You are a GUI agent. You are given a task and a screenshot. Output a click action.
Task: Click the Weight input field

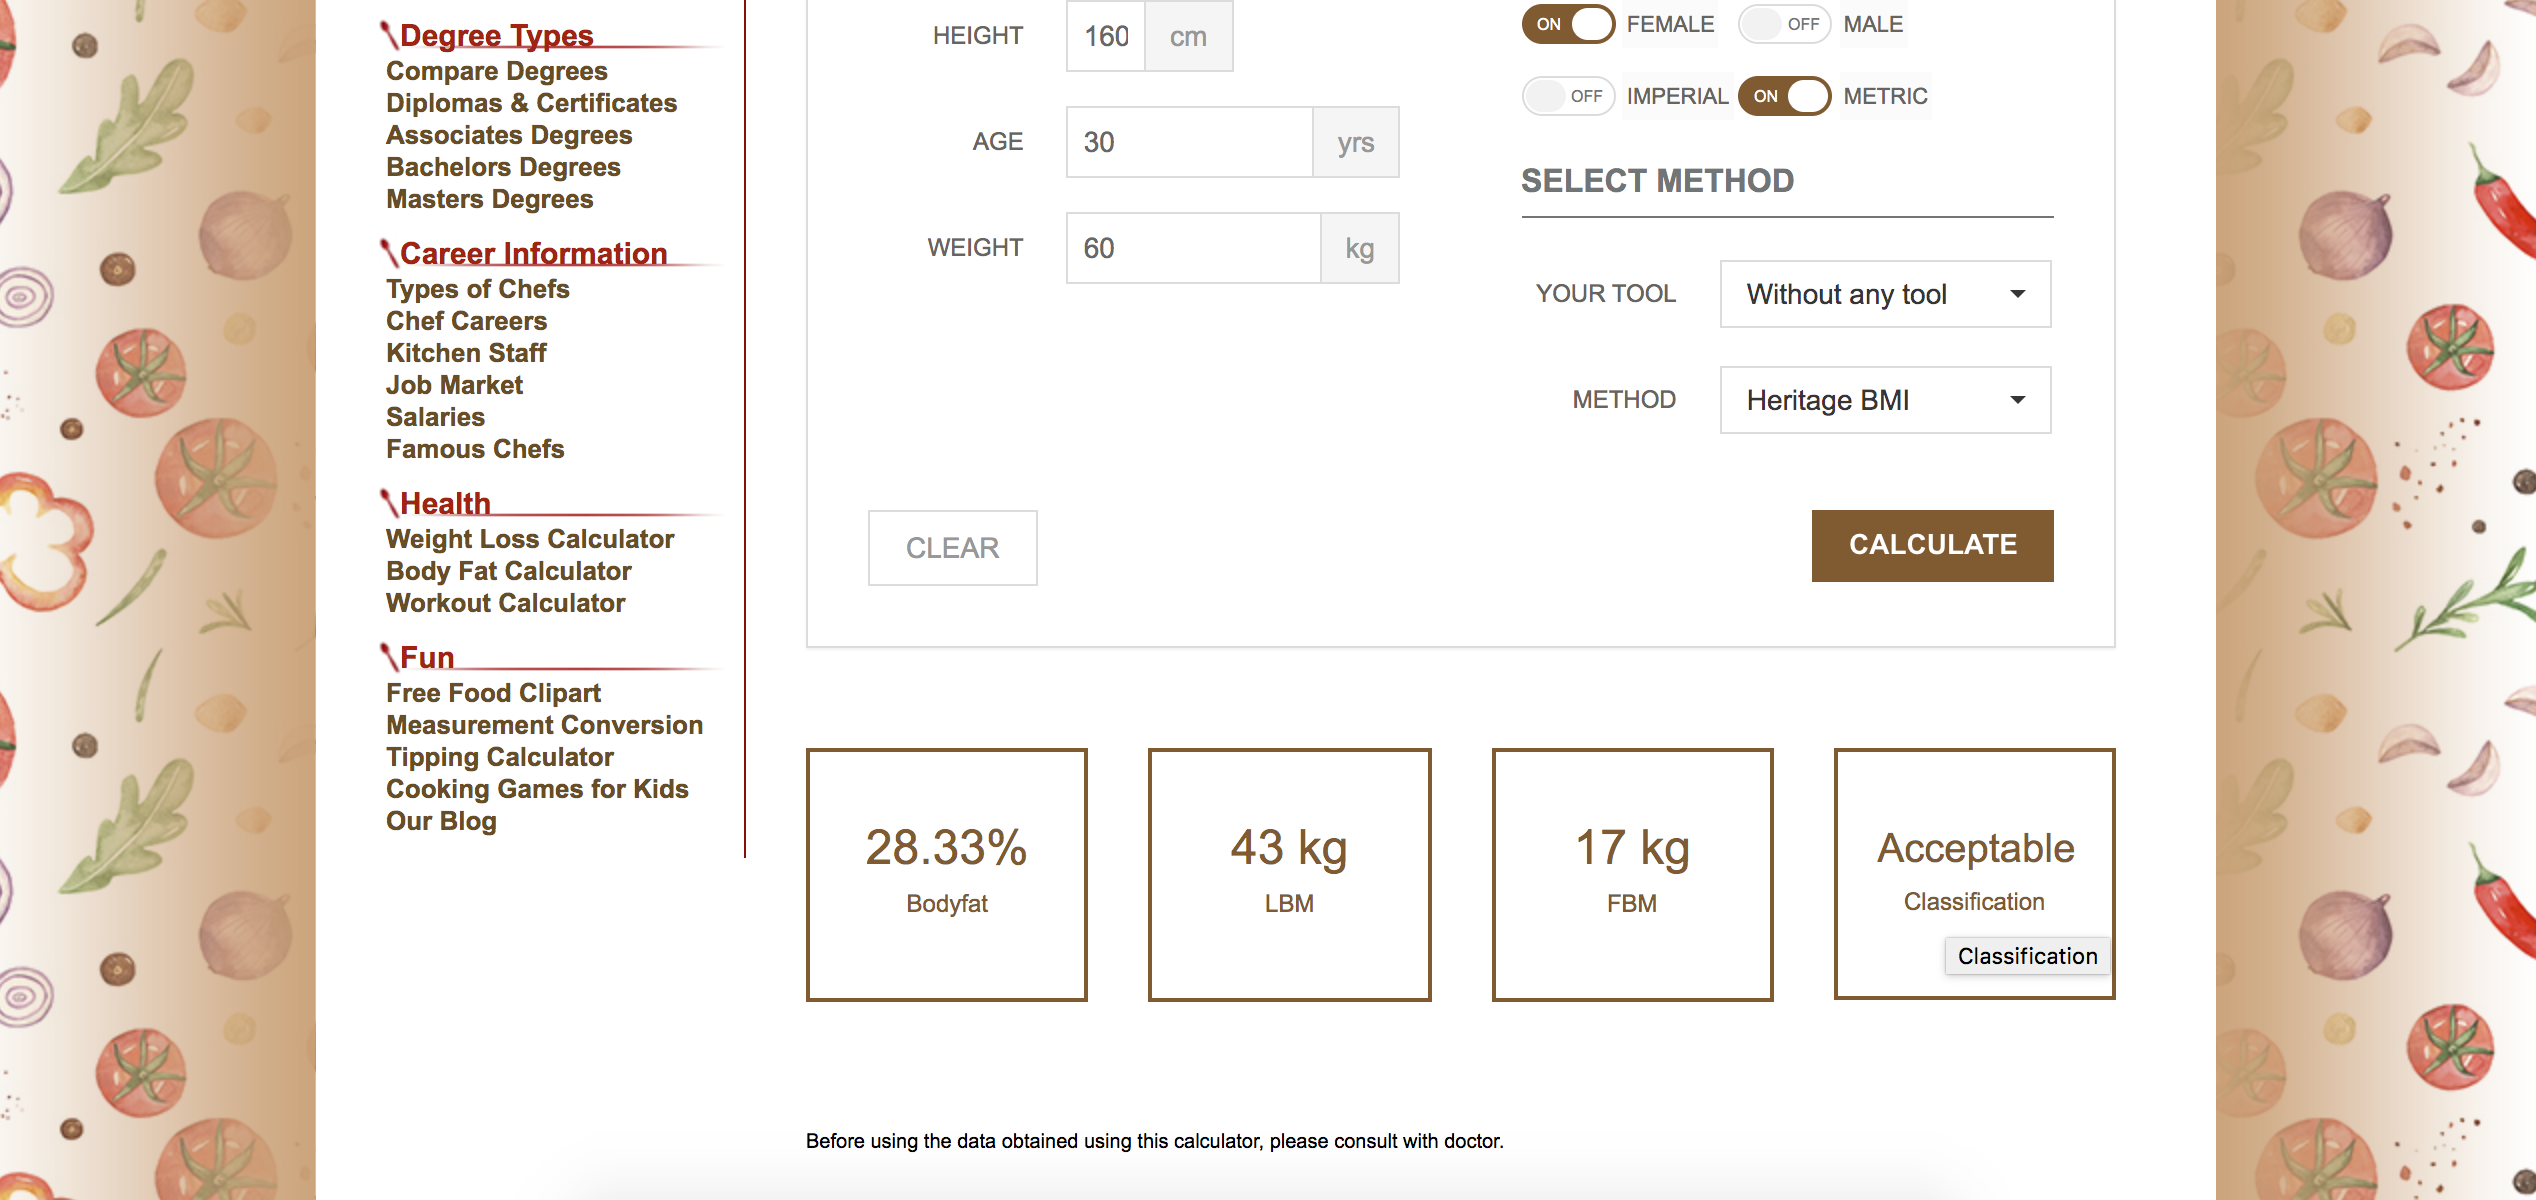[1192, 248]
